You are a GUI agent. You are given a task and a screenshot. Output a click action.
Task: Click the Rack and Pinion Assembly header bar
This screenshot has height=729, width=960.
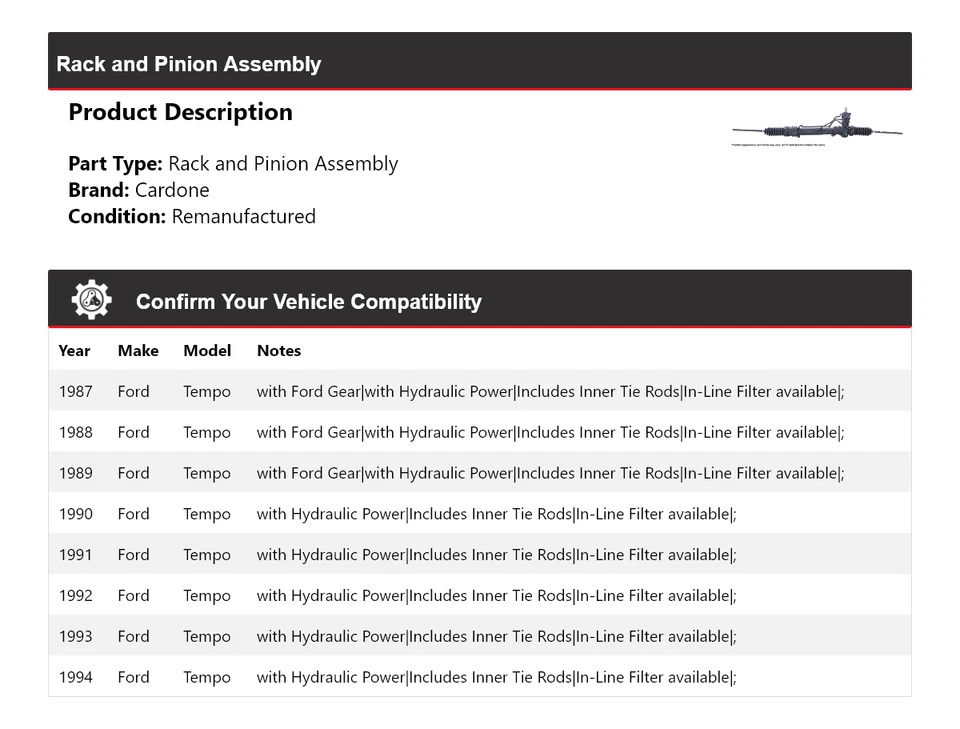tap(480, 63)
